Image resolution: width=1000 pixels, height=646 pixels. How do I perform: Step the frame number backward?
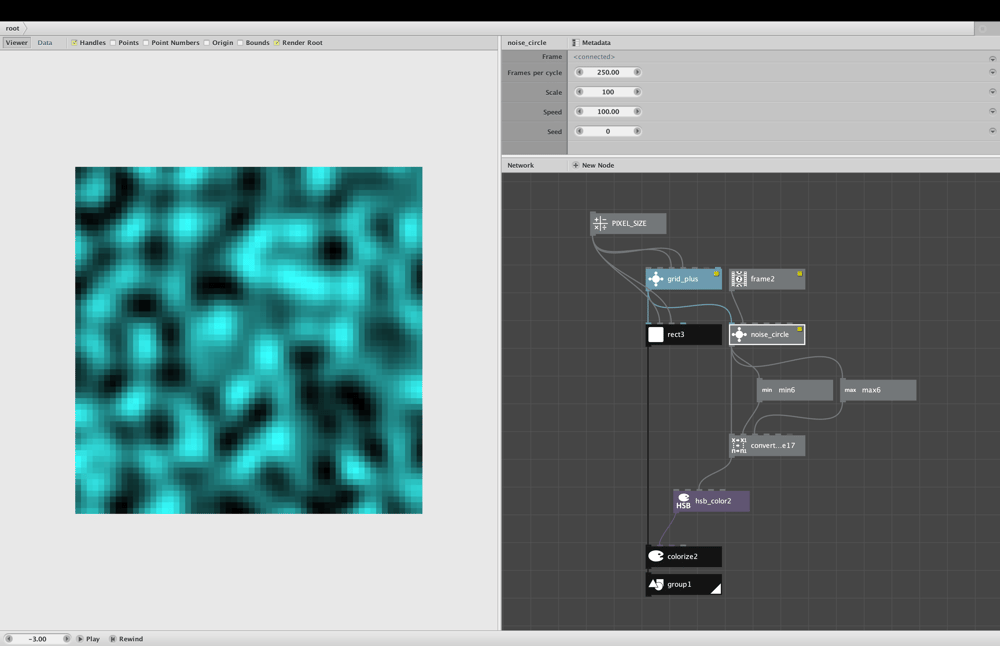9,638
